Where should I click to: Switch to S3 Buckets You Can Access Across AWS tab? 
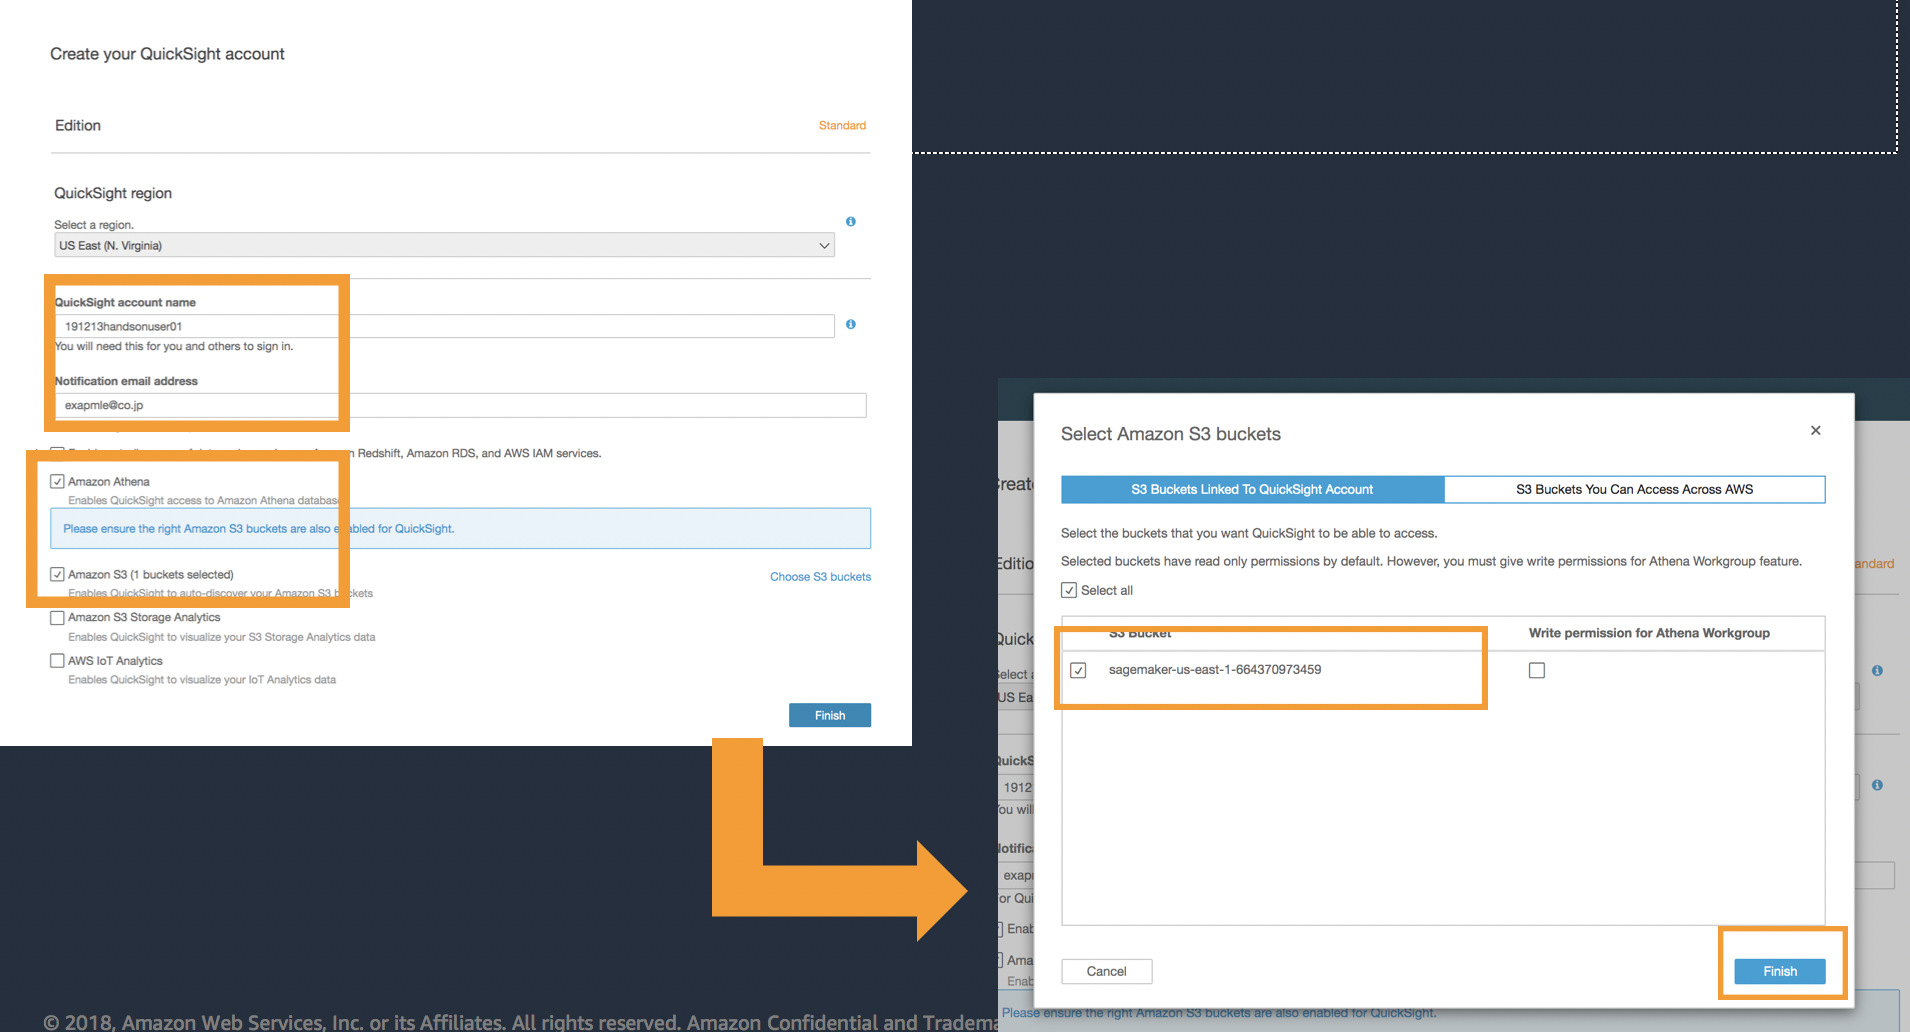[x=1634, y=489]
